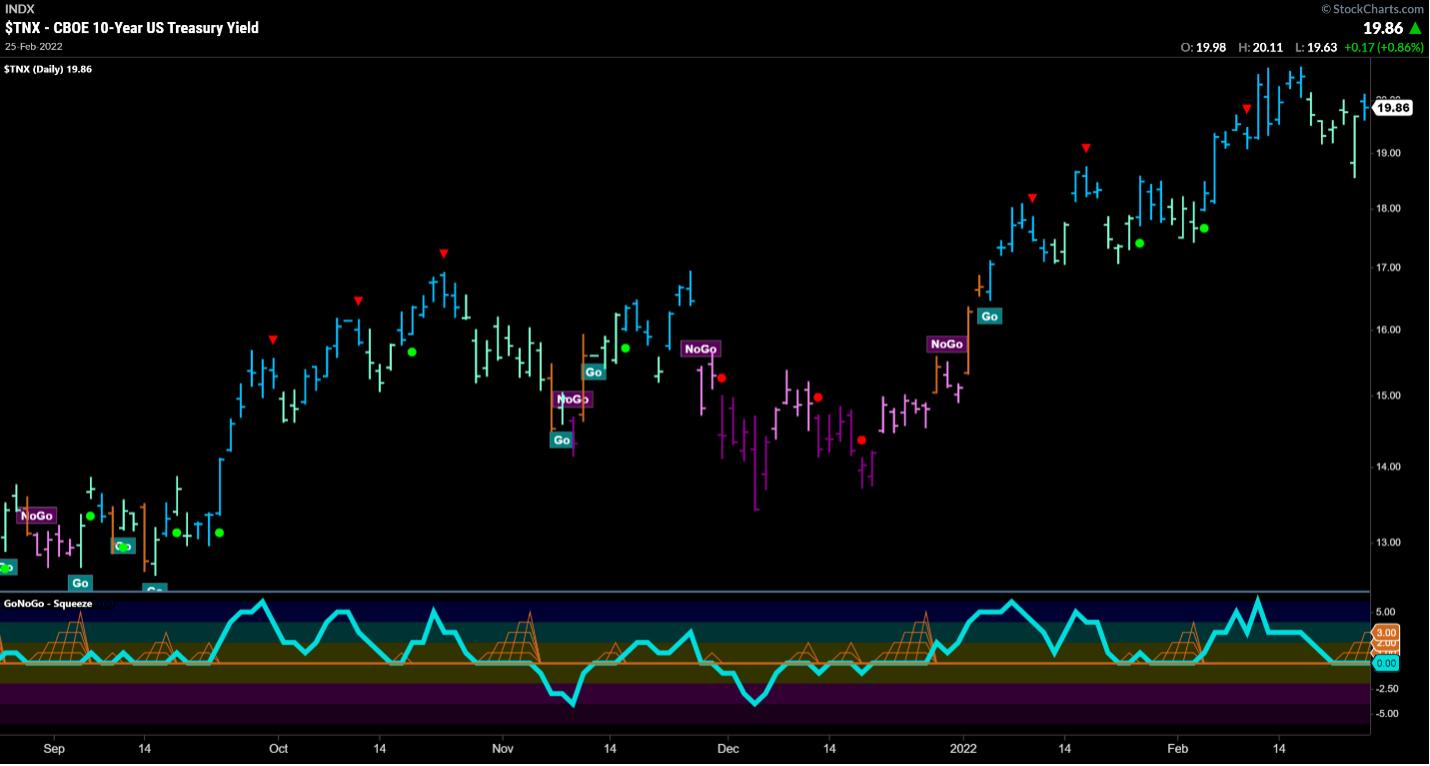This screenshot has height=766, width=1430.
Task: Click the +0.17 (+0.86%) change value
Action: tap(1385, 47)
